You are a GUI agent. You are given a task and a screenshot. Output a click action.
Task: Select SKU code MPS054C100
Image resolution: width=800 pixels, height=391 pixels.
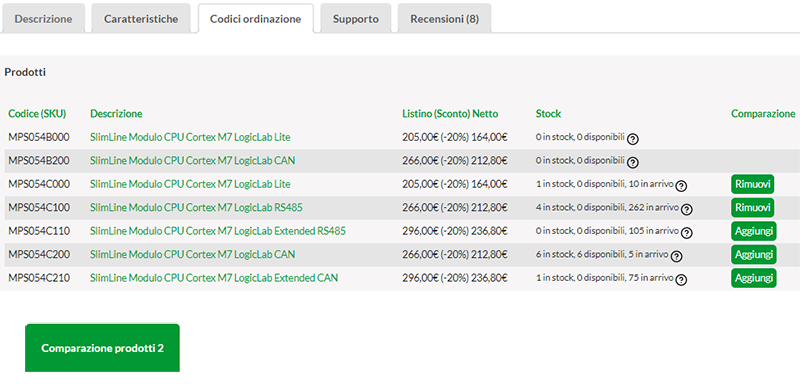[x=39, y=207]
